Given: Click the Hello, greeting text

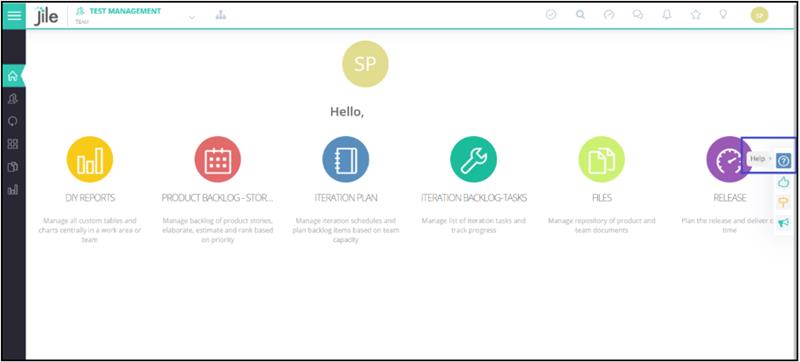Looking at the screenshot, I should [x=347, y=112].
